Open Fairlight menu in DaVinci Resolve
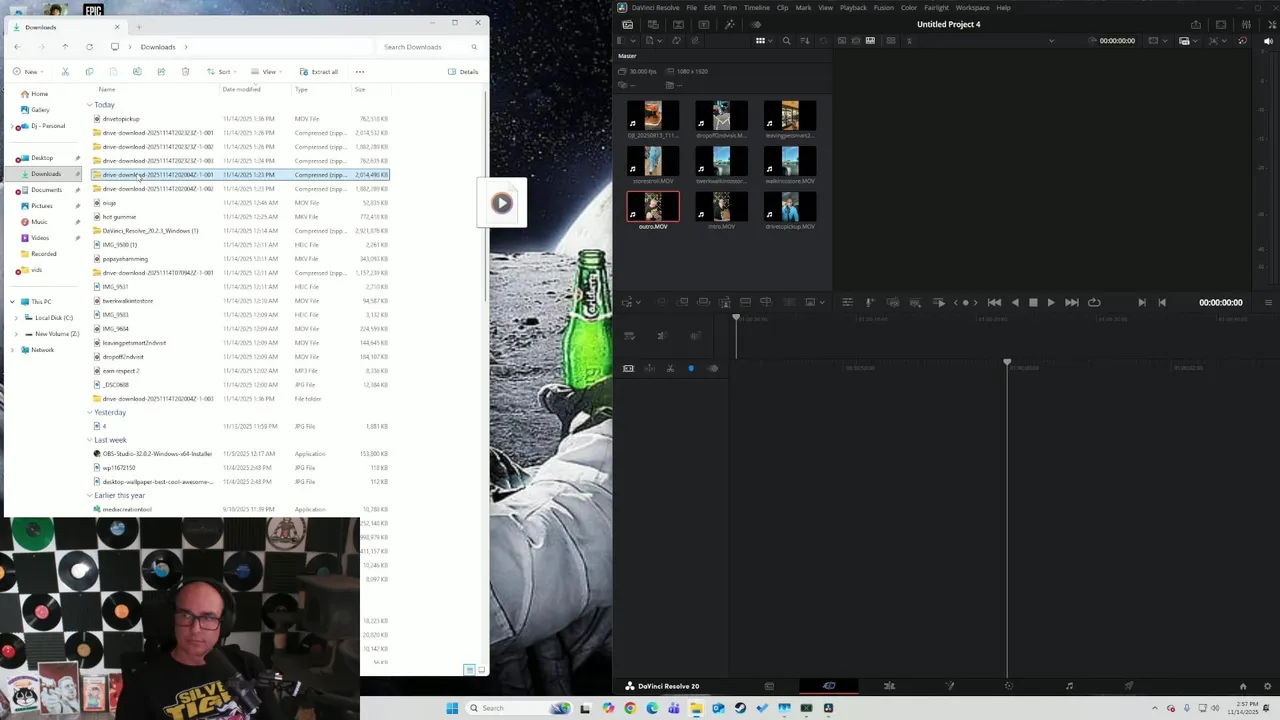Image resolution: width=1280 pixels, height=720 pixels. click(x=936, y=7)
